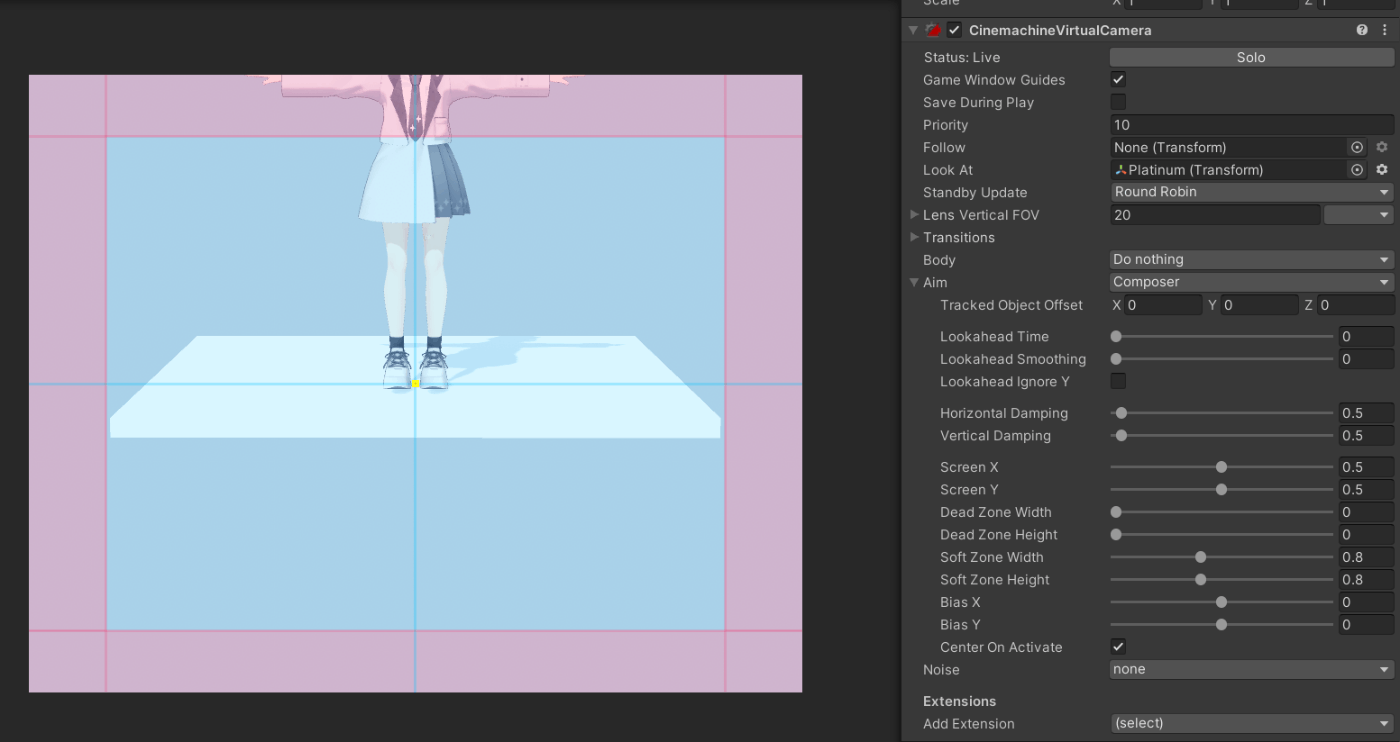Click the Horizontal Damping value field

click(x=1366, y=413)
